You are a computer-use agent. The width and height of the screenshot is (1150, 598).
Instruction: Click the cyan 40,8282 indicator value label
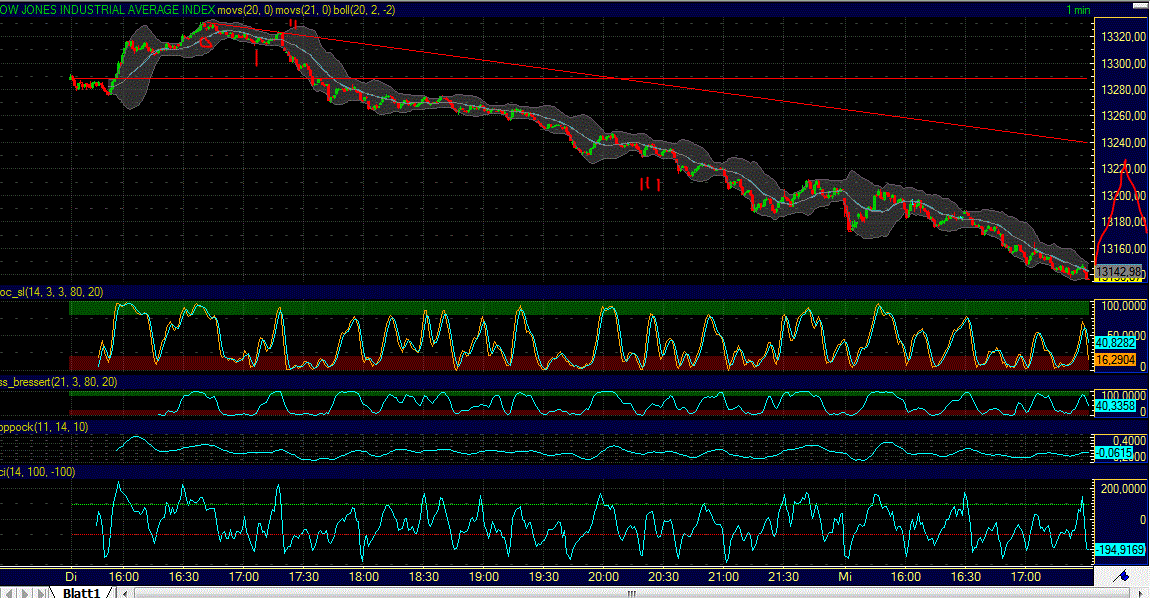pos(1117,341)
